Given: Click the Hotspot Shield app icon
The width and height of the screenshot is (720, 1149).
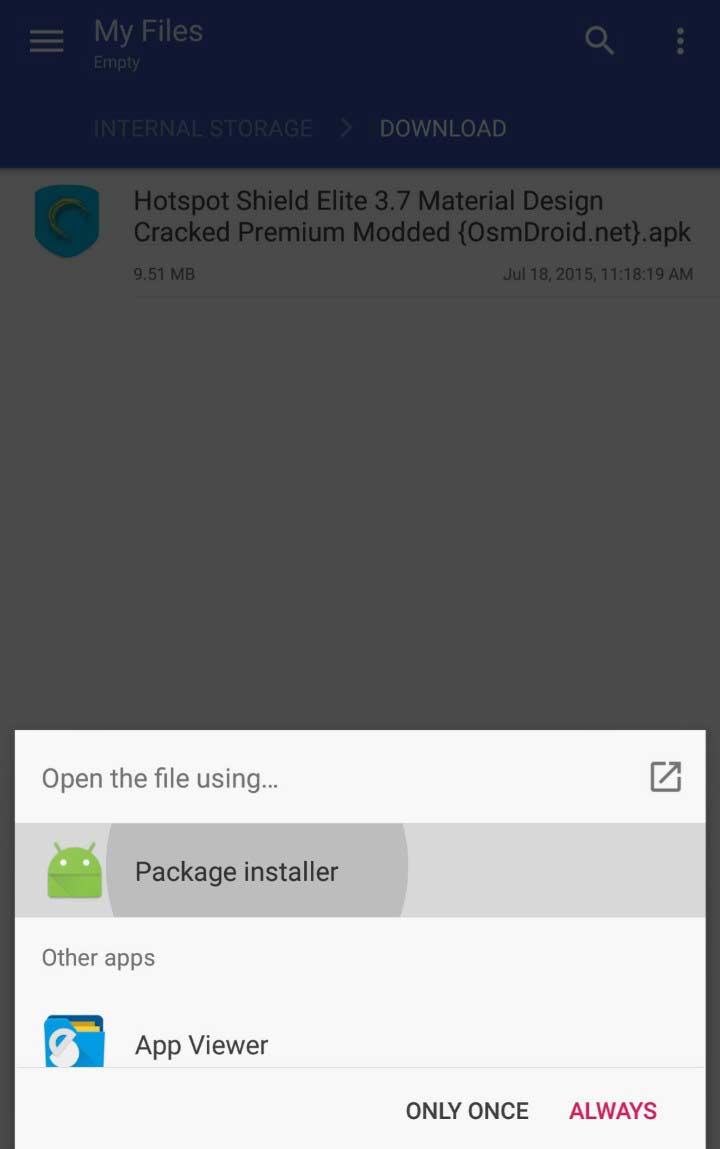Looking at the screenshot, I should [x=67, y=221].
